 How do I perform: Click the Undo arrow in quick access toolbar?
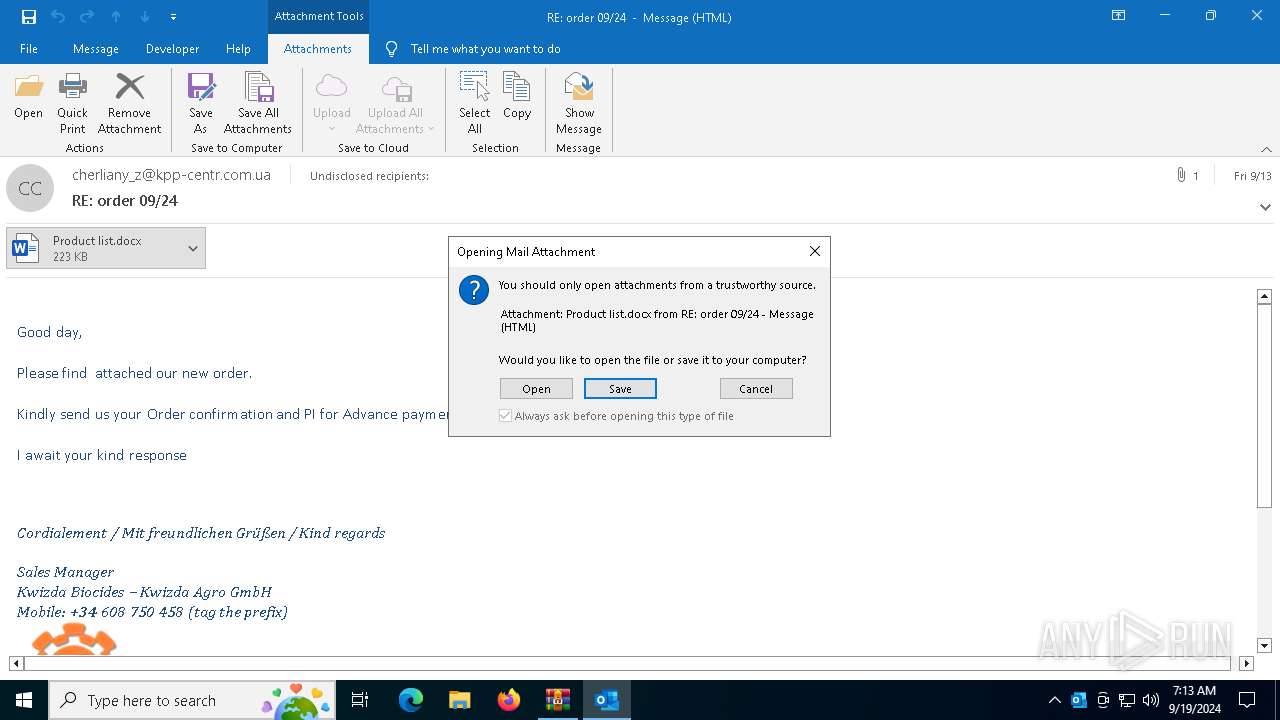58,17
